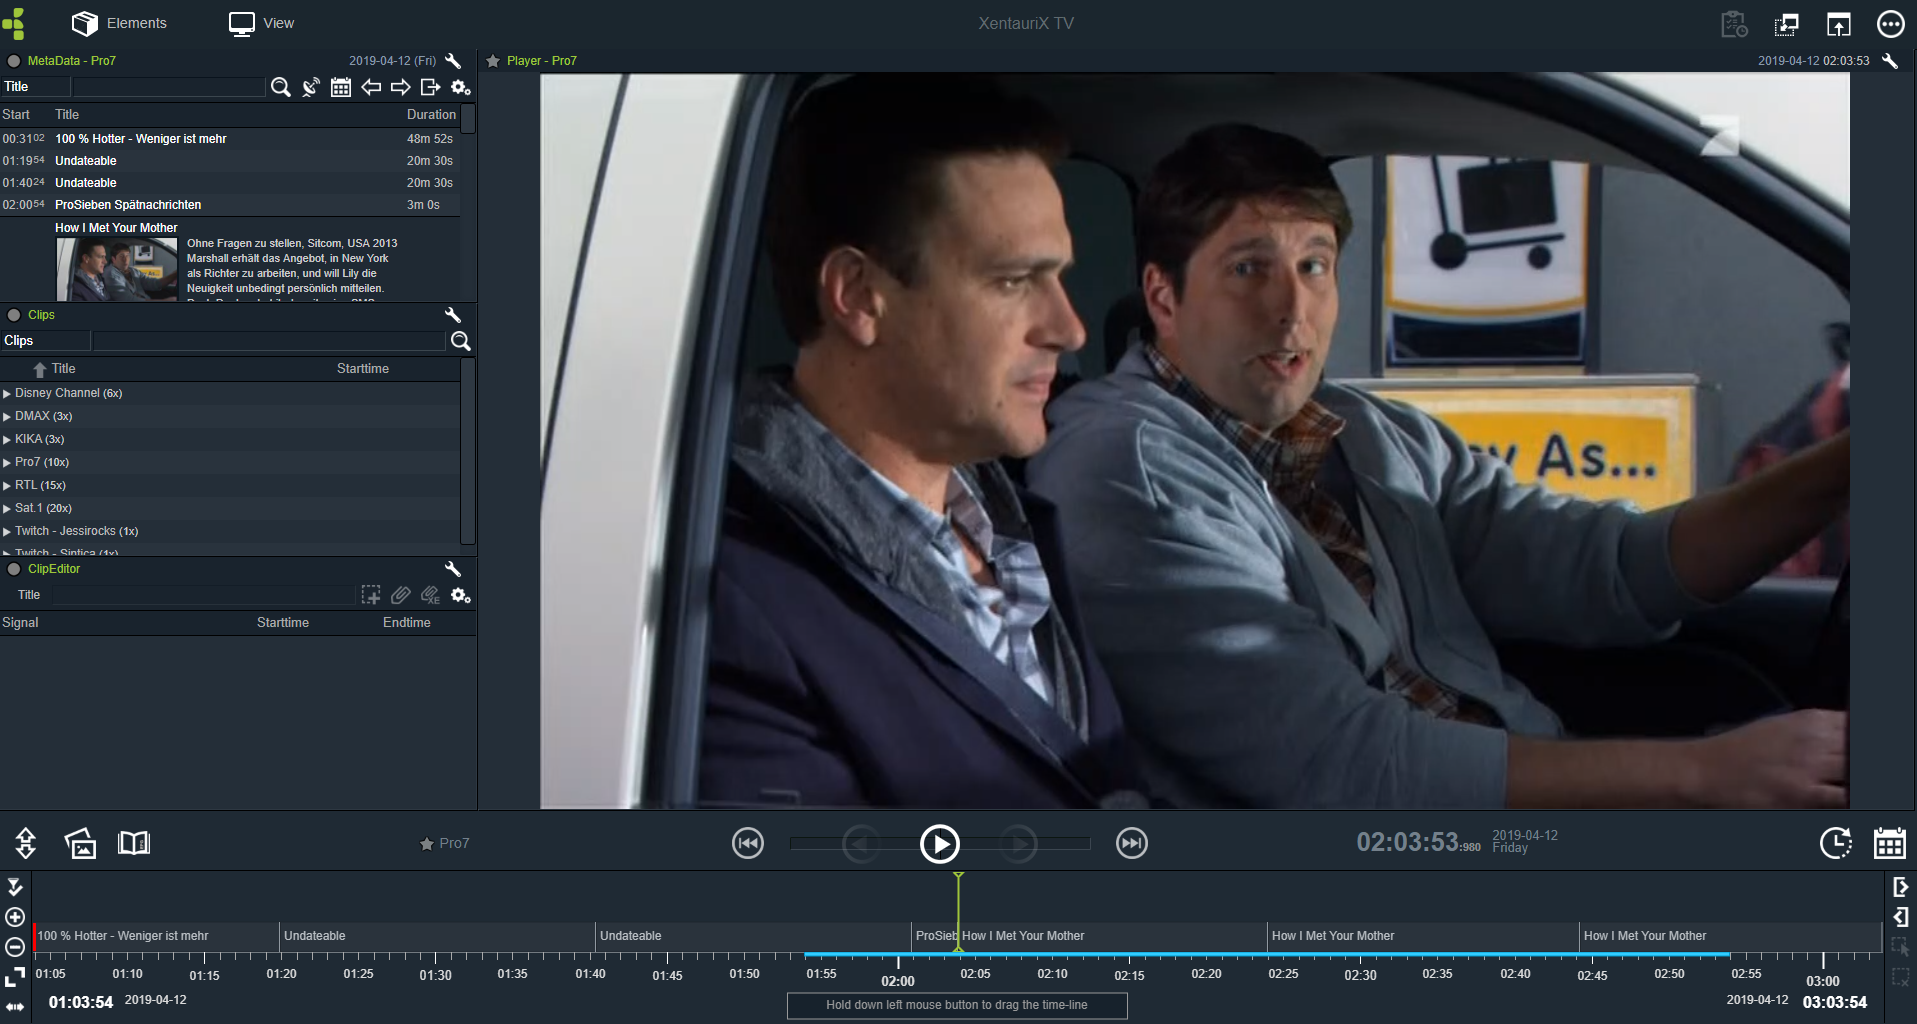Toggle the Player panel favorite star
1917x1024 pixels.
[x=493, y=61]
